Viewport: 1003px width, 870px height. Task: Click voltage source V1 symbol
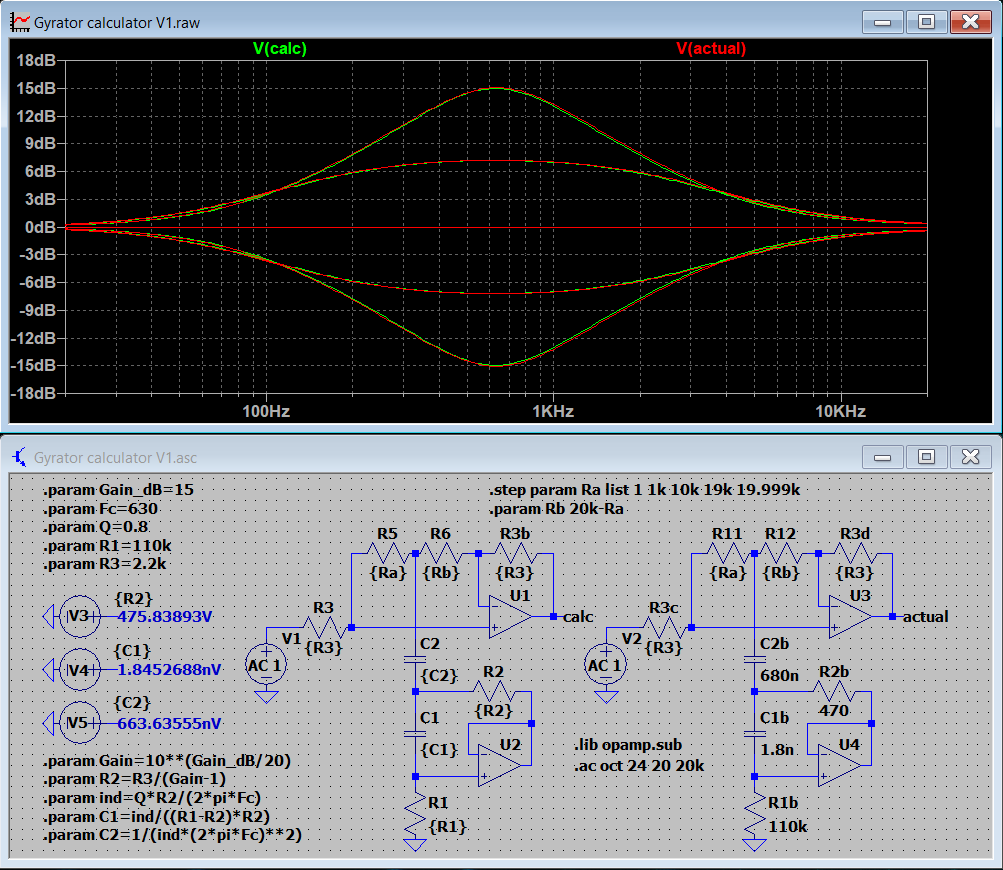(266, 665)
